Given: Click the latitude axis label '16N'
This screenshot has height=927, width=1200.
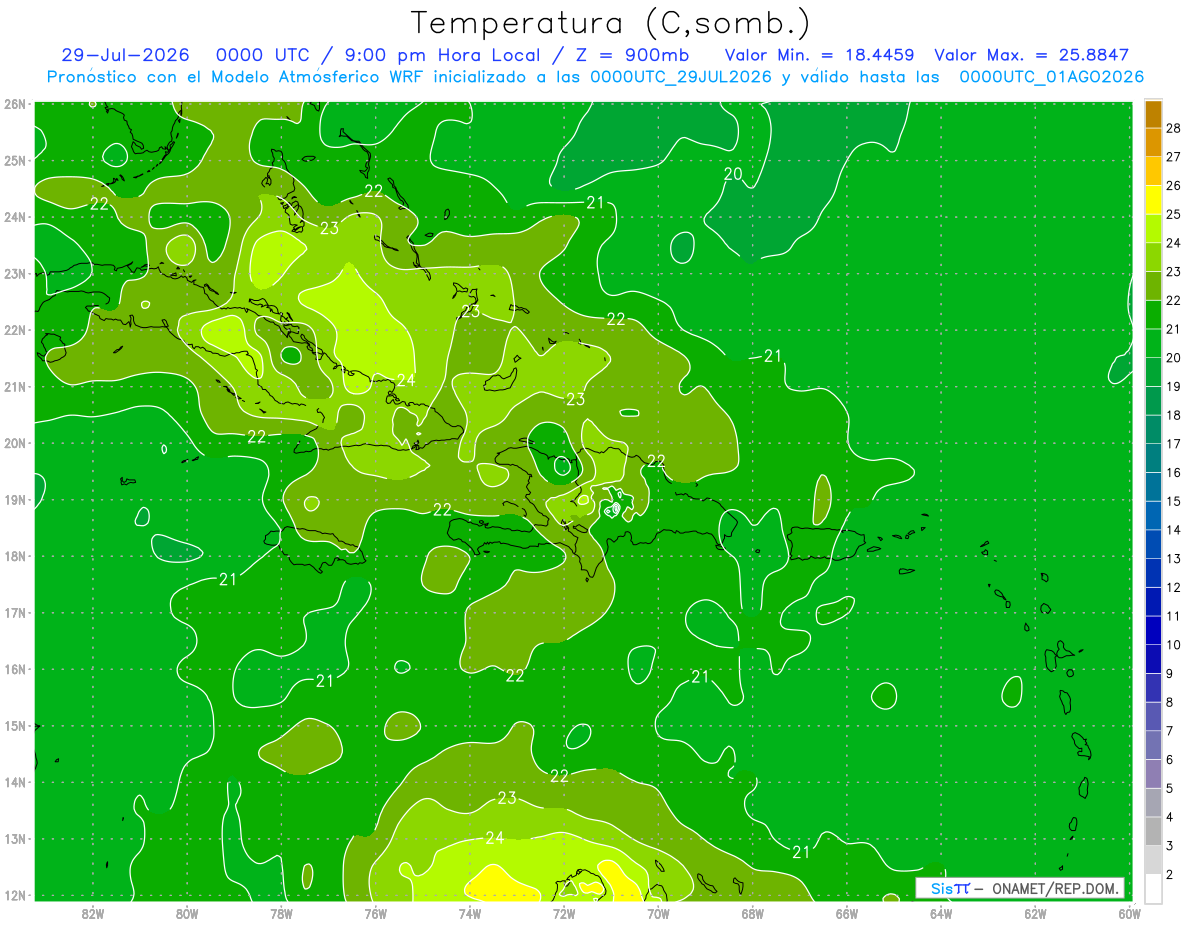Looking at the screenshot, I should [x=15, y=669].
